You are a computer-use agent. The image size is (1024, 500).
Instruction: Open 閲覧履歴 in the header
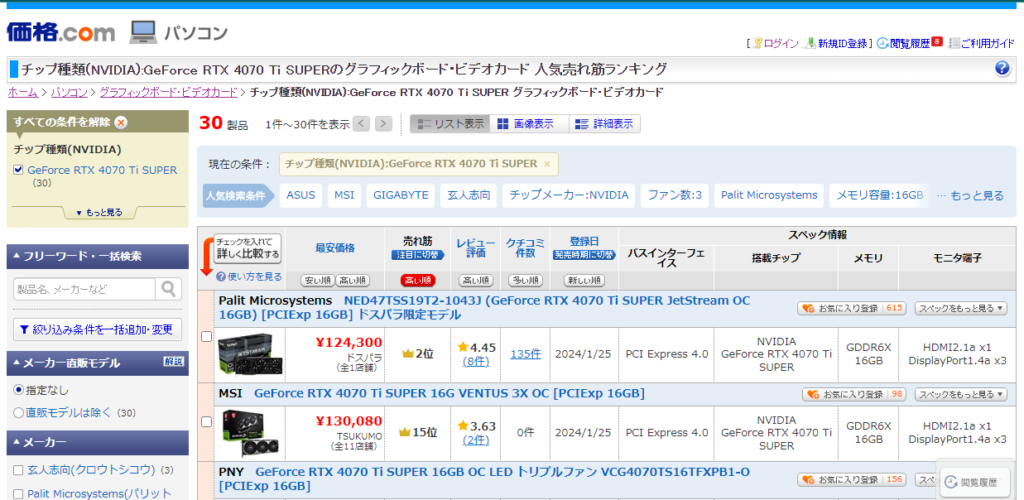(909, 43)
